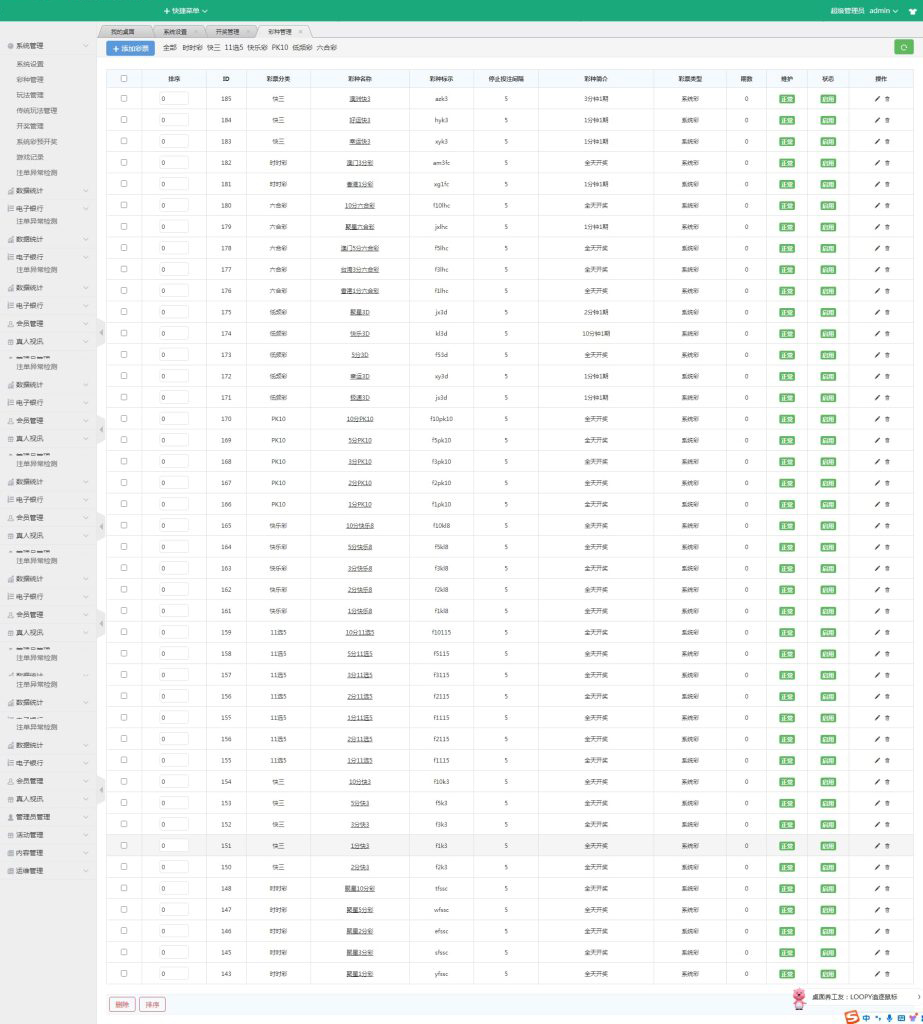Image resolution: width=923 pixels, height=1024 pixels.
Task: Click the edit pencil for row ID 143
Action: tap(877, 973)
